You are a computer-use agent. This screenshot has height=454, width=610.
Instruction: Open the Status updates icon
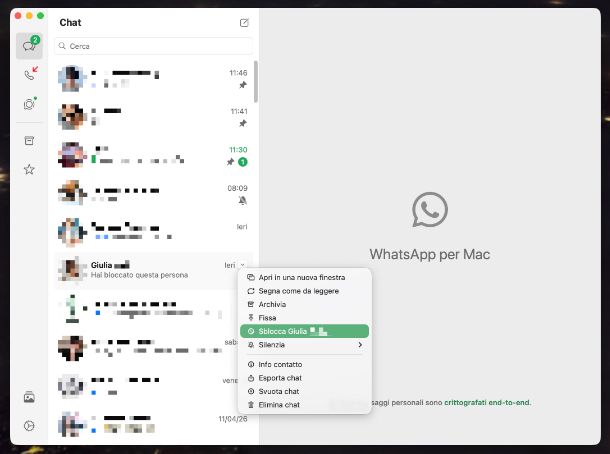pyautogui.click(x=30, y=104)
